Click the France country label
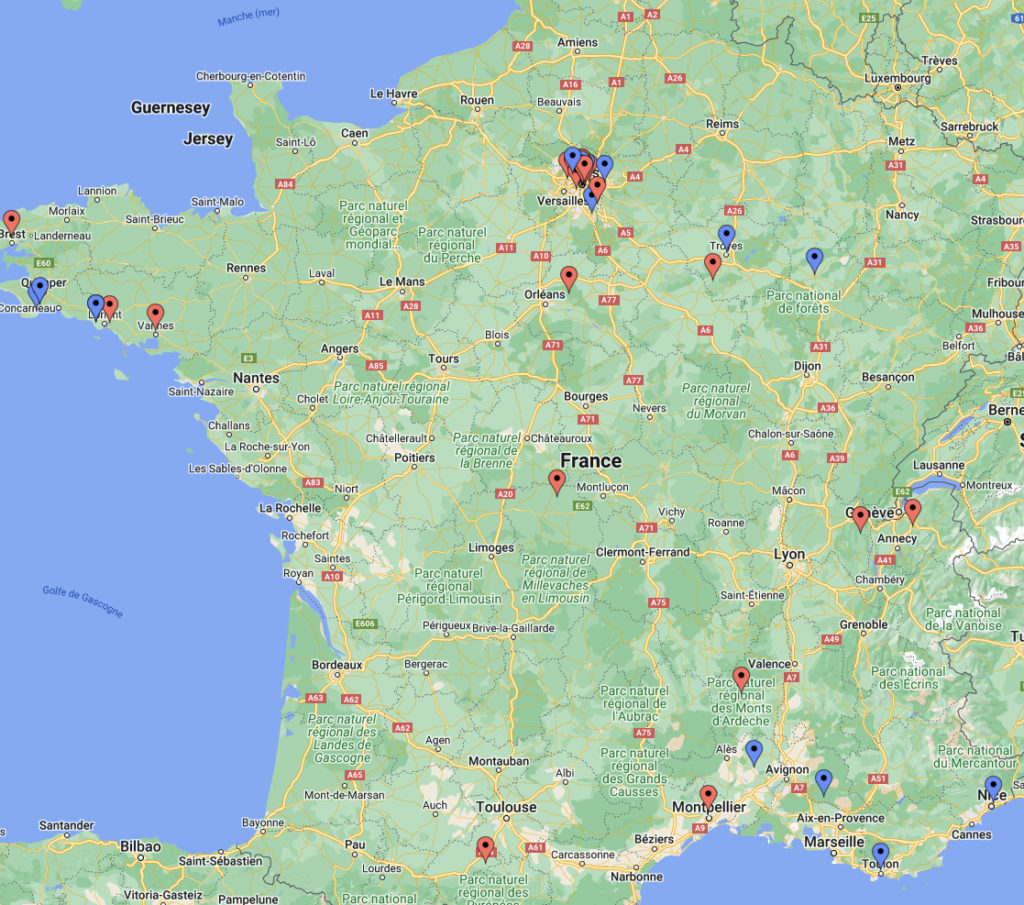1024x905 pixels. (590, 461)
